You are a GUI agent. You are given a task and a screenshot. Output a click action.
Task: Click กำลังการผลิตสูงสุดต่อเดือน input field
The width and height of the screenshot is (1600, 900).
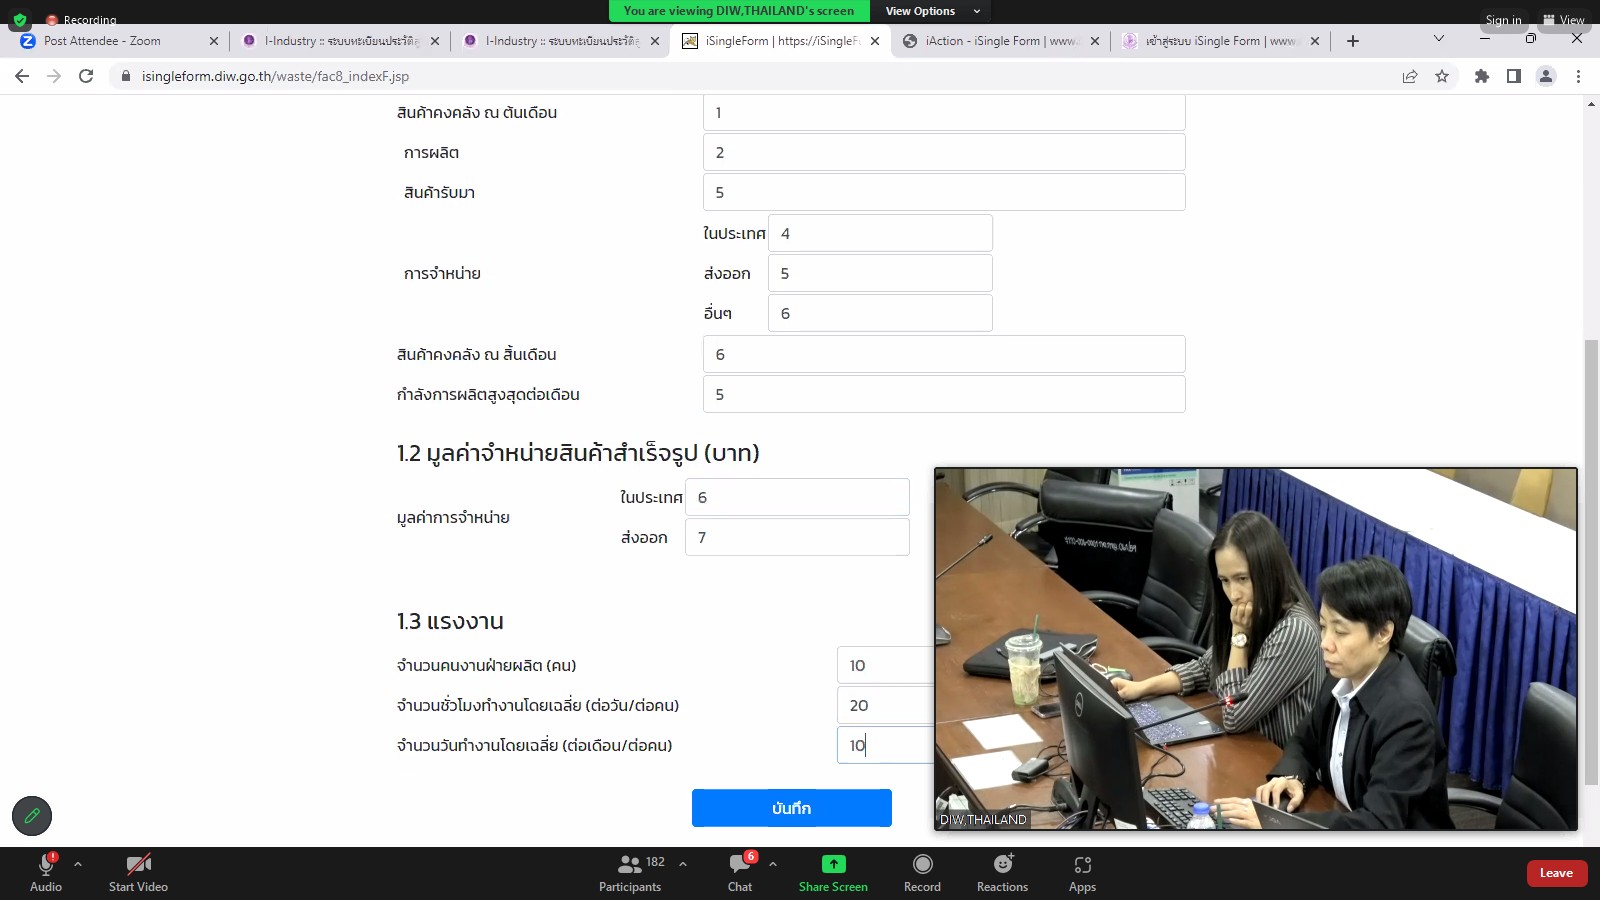[x=944, y=394]
